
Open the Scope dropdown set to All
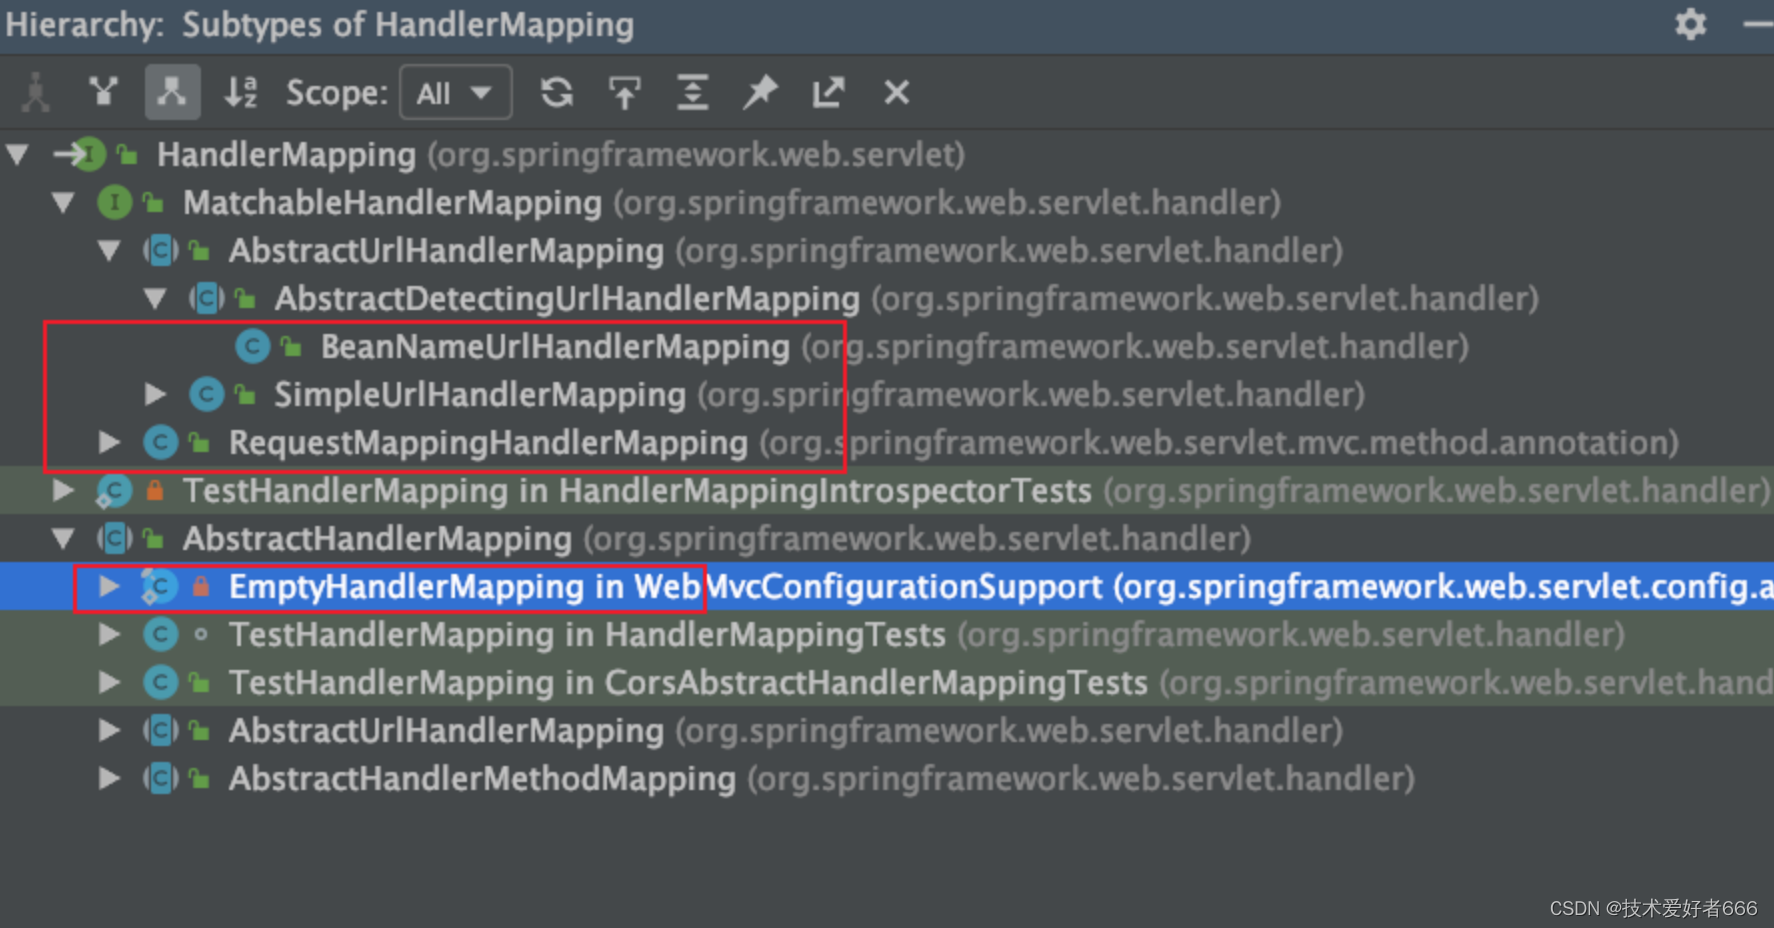455,93
